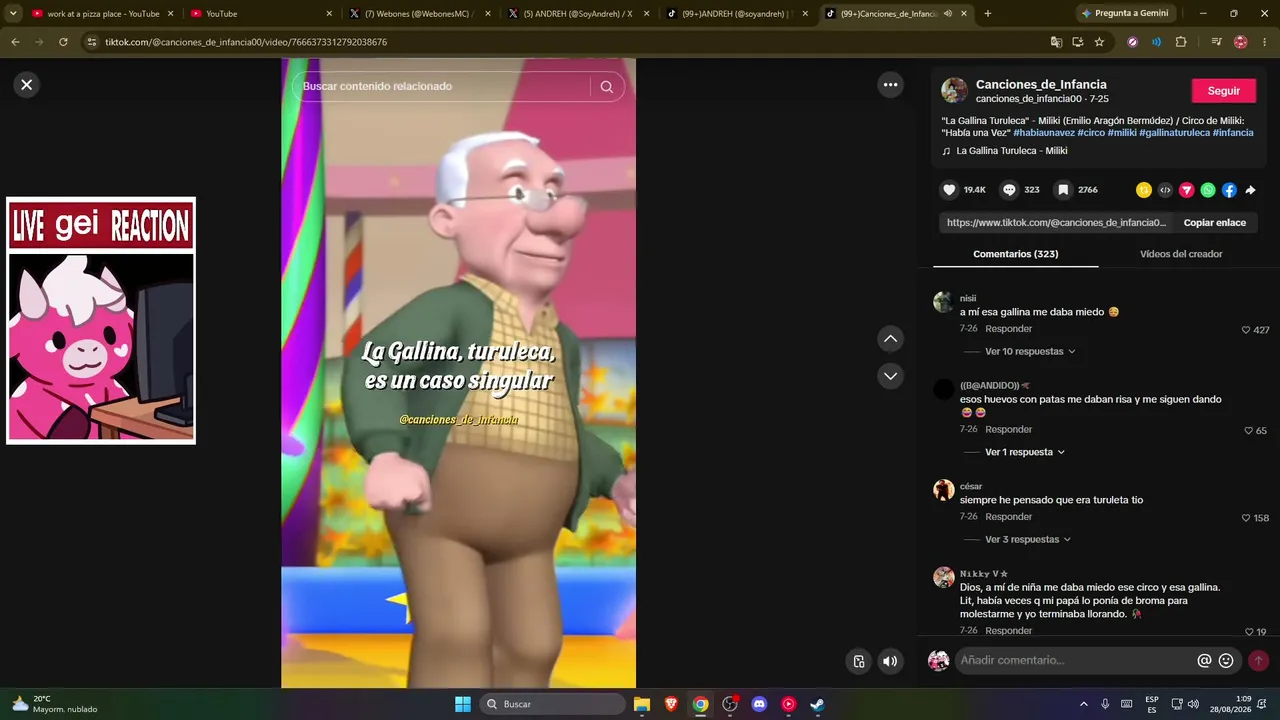Click the address bar URL

[246, 42]
